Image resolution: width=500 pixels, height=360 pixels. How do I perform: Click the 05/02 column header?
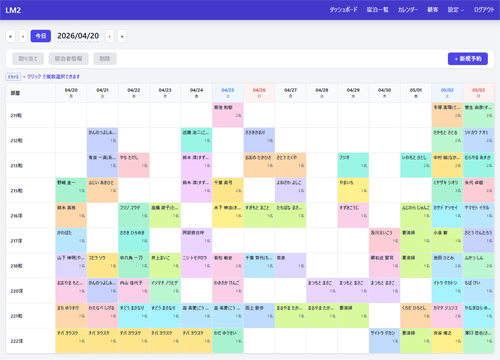pyautogui.click(x=447, y=93)
